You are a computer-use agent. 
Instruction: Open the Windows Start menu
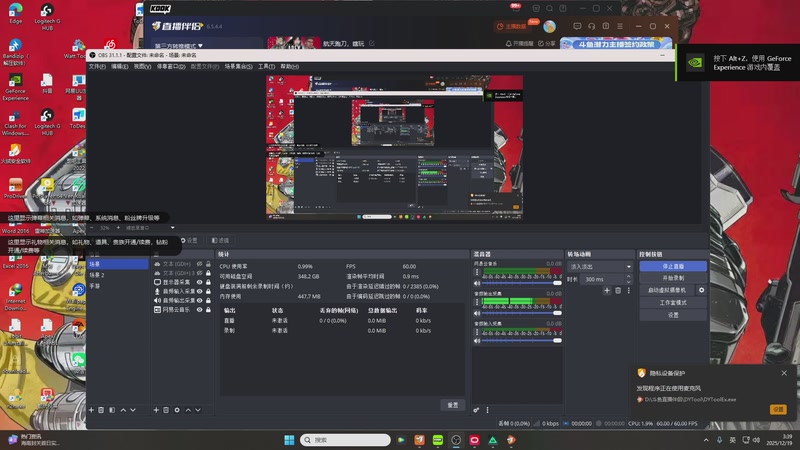coord(289,440)
